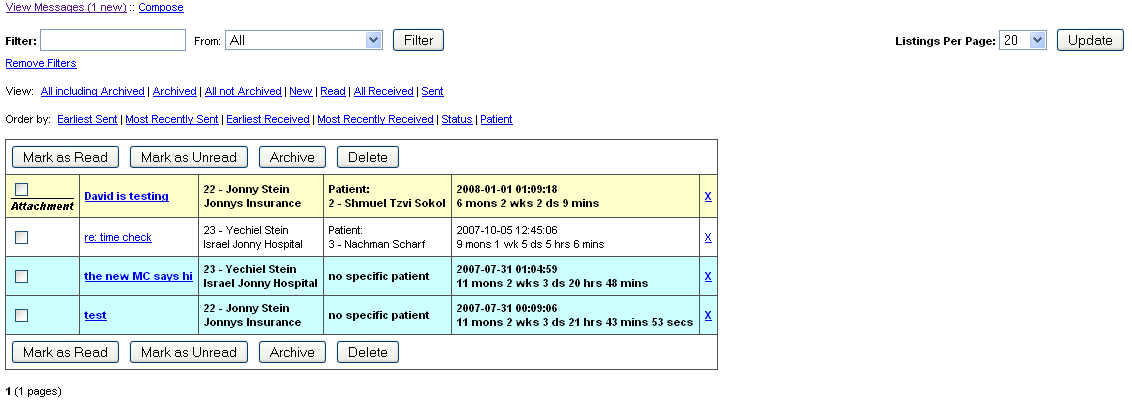This screenshot has width=1132, height=402.
Task: Order messages by Most Recently Received
Action: (375, 119)
